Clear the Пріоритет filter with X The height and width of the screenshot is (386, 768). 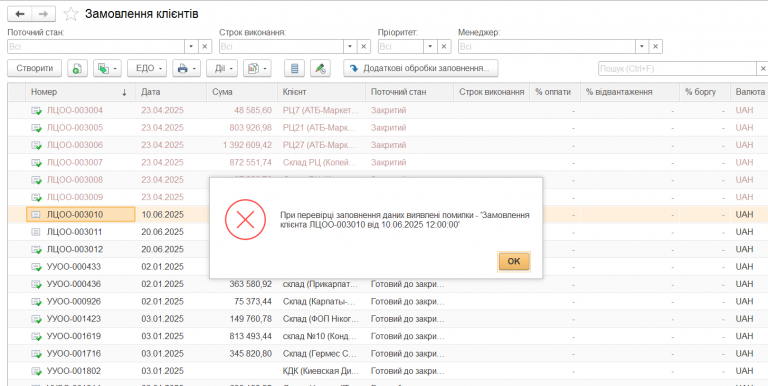coord(444,47)
